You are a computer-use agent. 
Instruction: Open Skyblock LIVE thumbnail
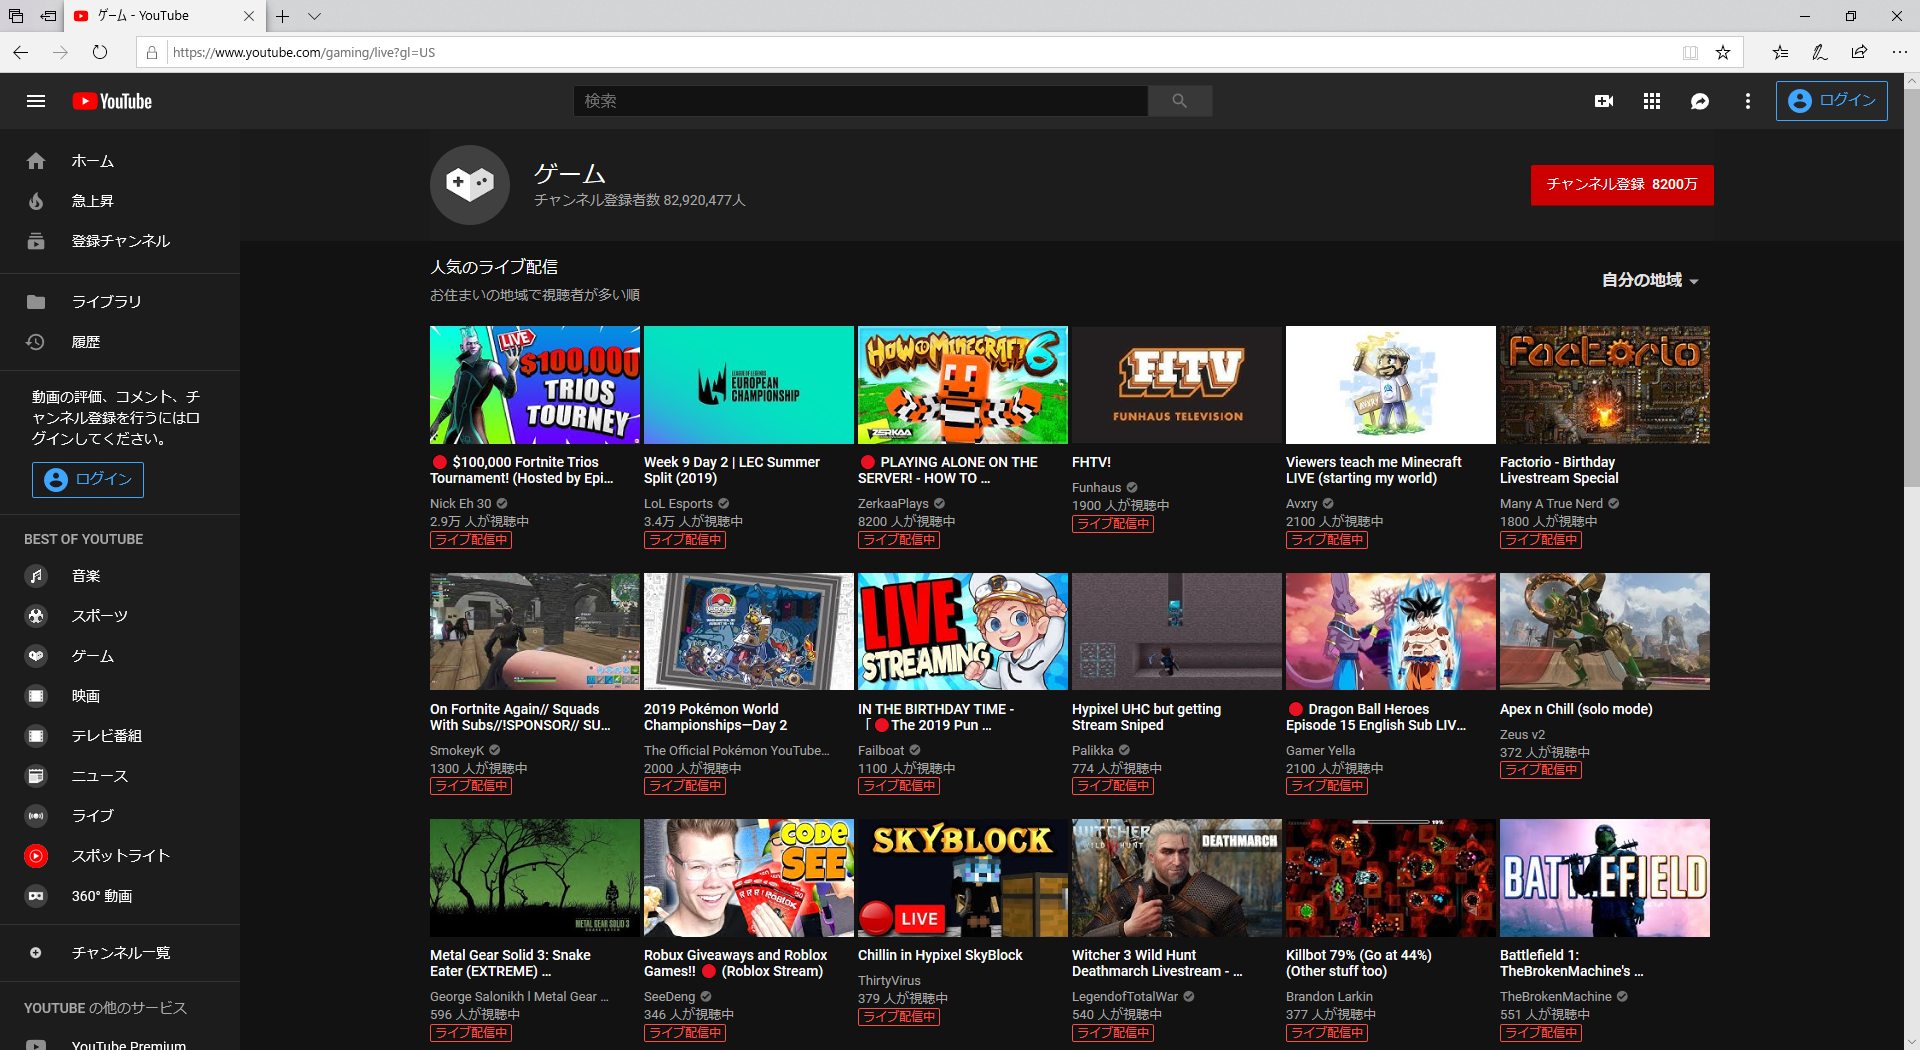tap(963, 878)
